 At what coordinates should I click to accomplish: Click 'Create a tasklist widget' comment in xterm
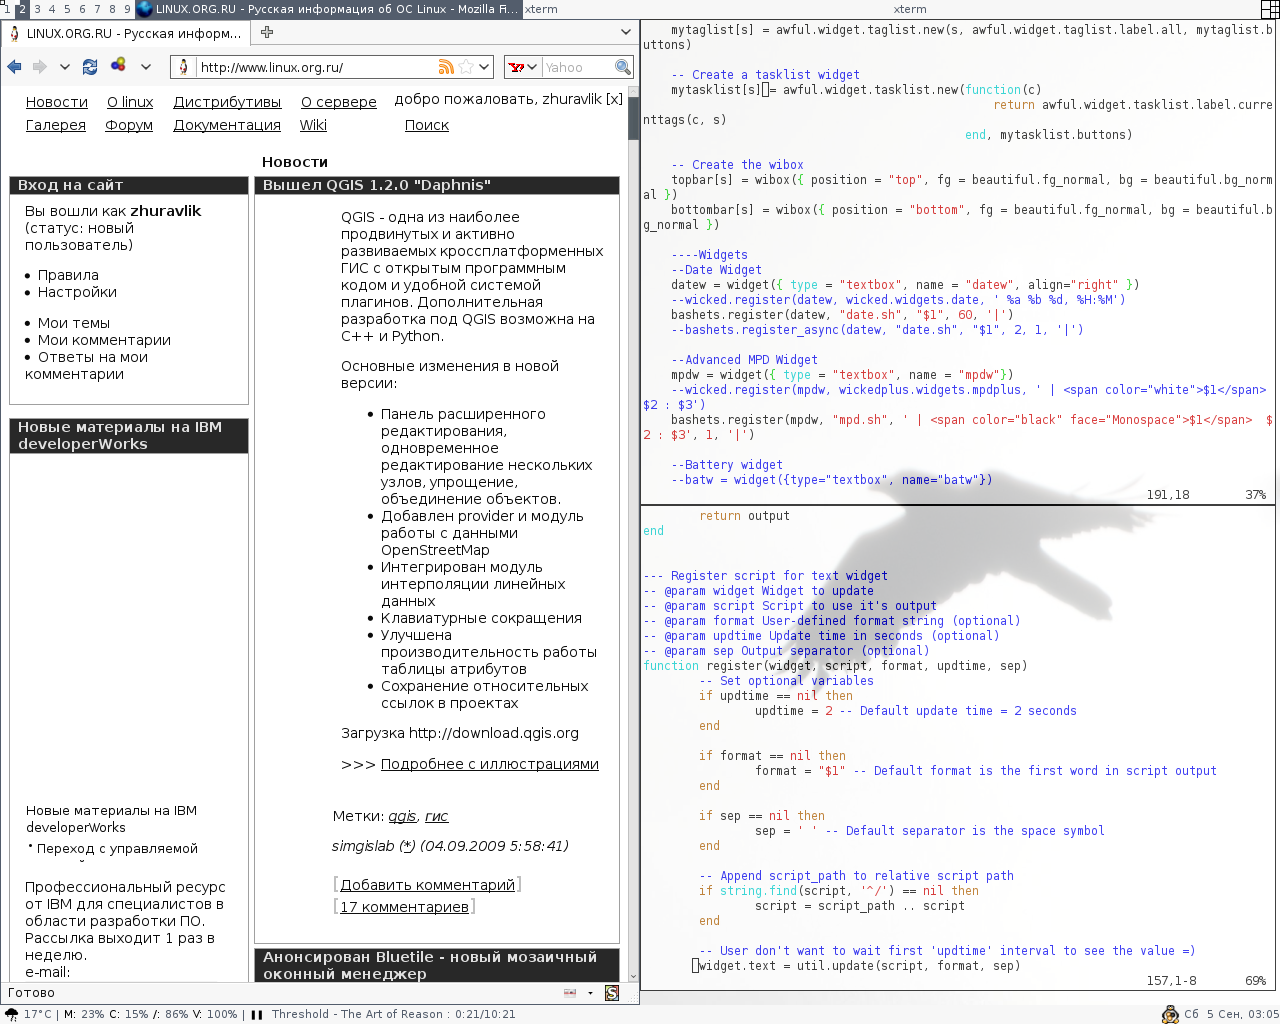coord(765,75)
